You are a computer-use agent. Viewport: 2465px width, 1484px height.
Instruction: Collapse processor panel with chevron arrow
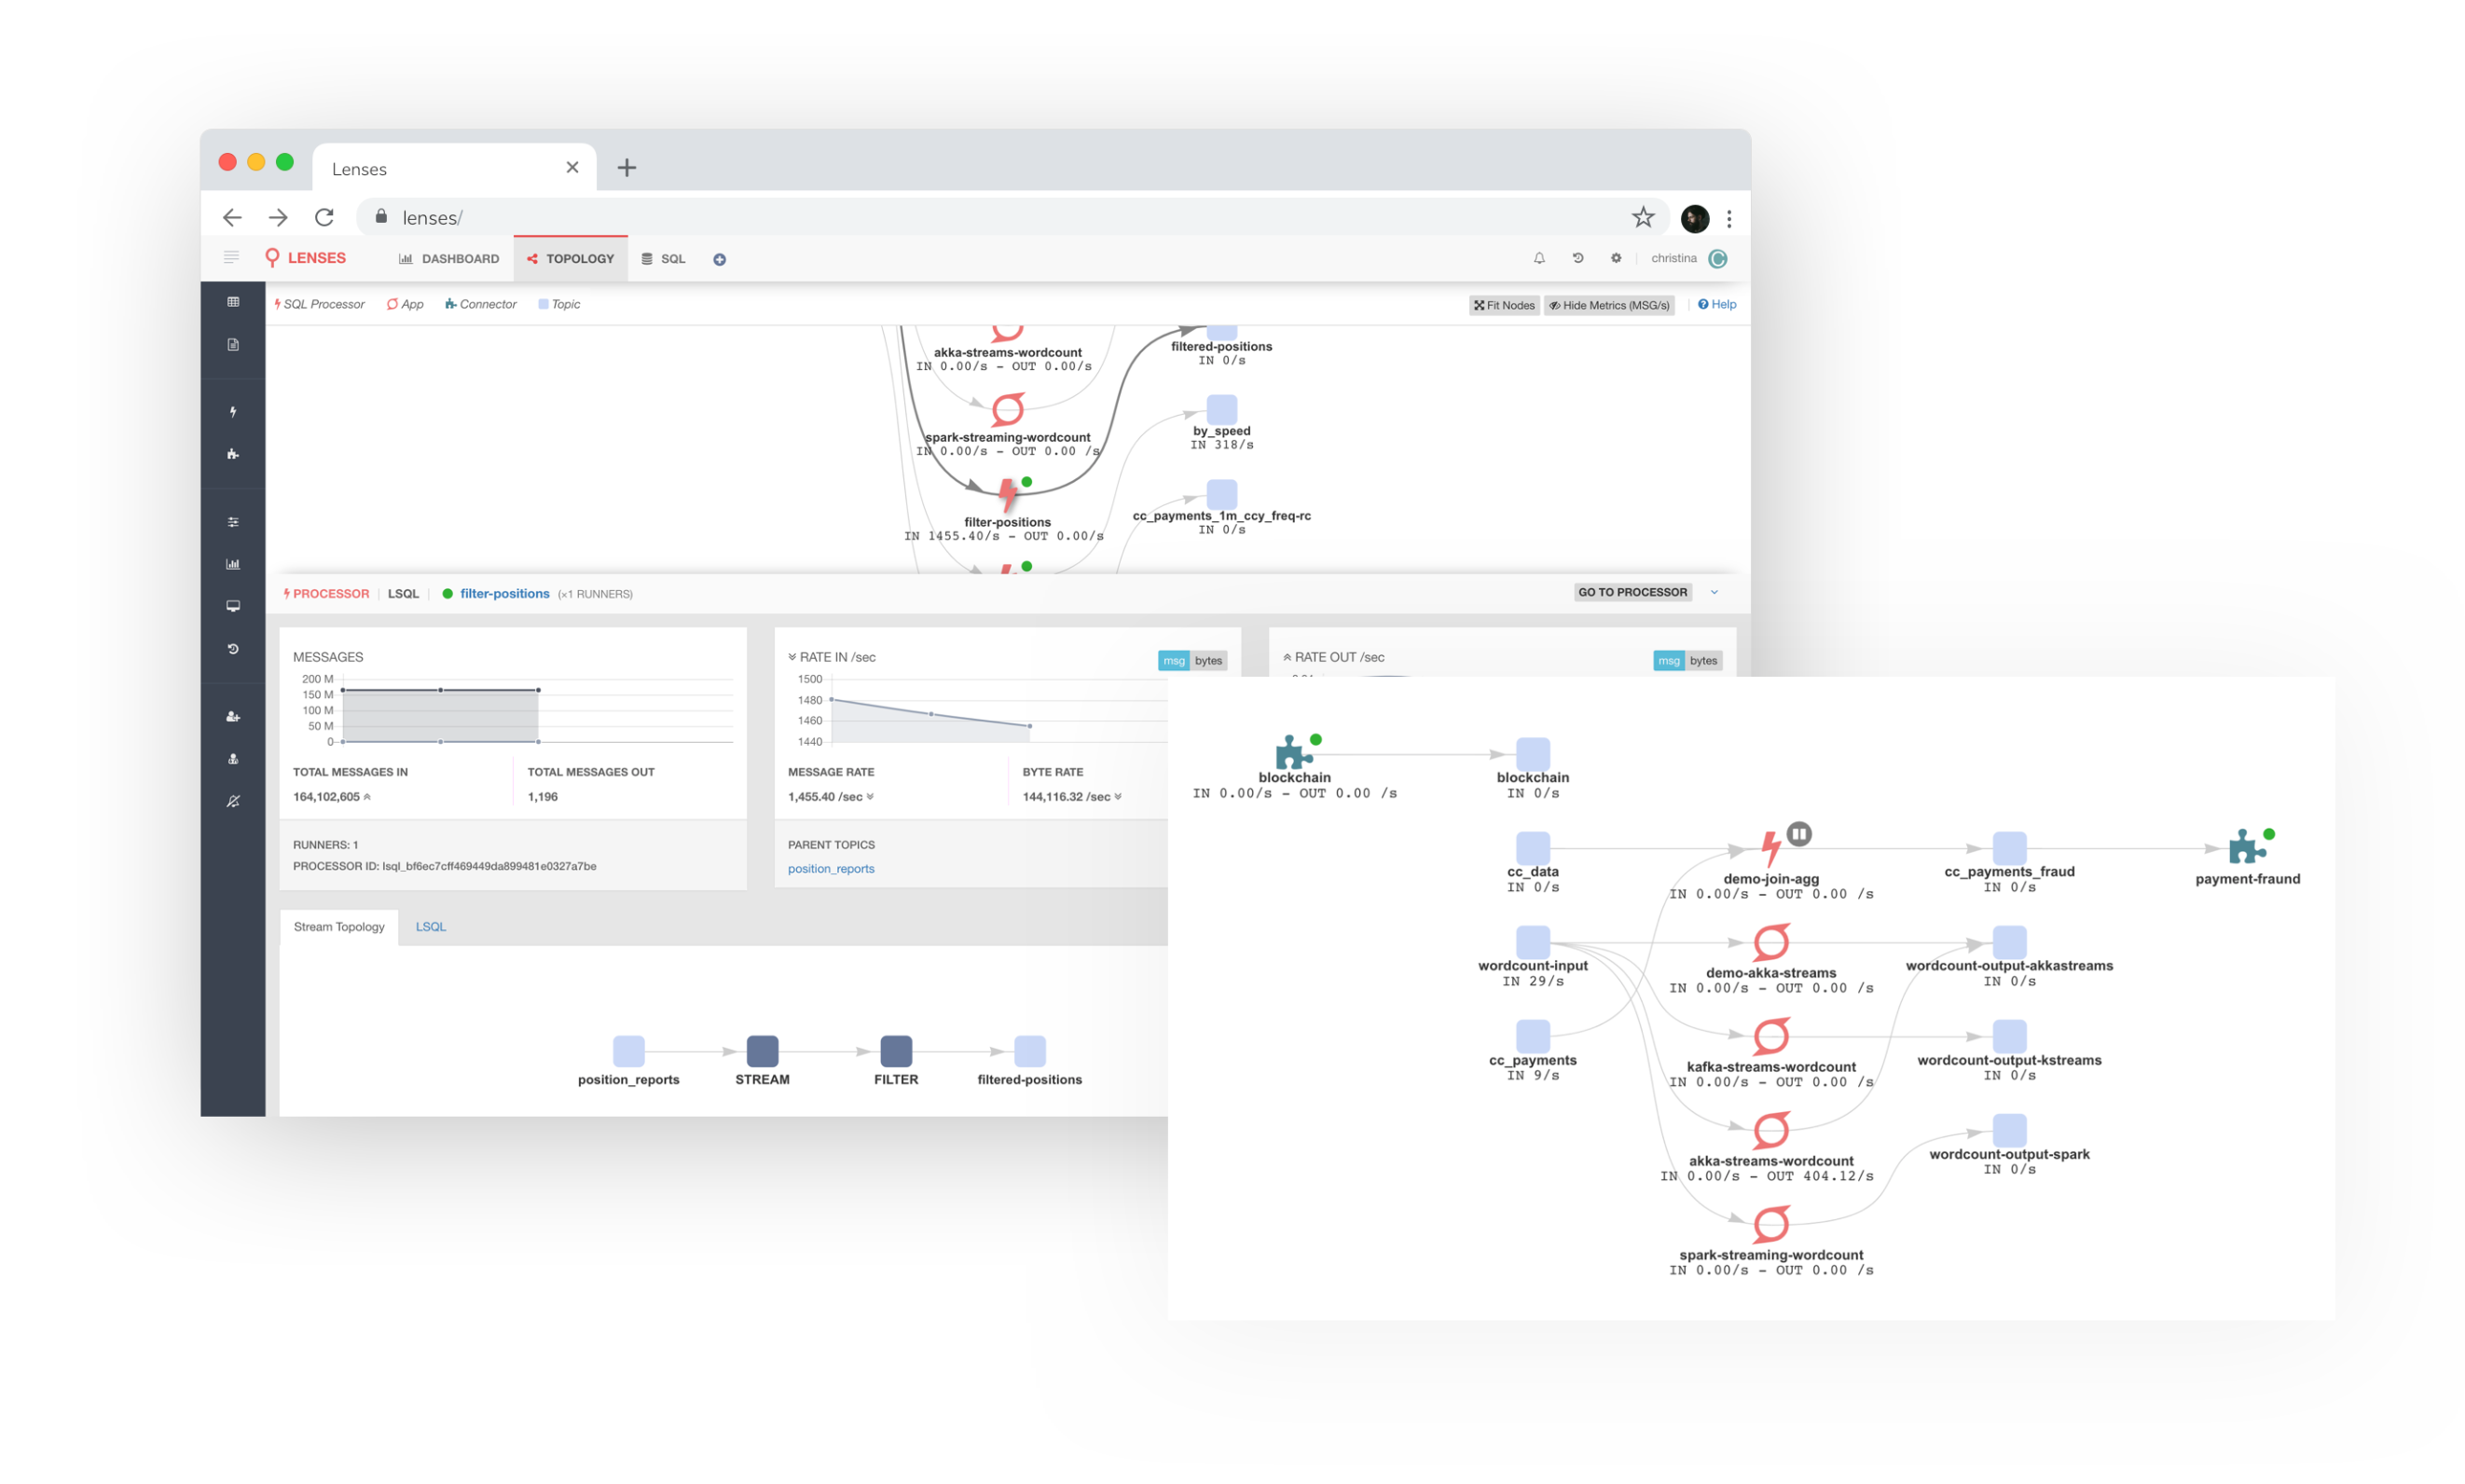[x=1714, y=592]
